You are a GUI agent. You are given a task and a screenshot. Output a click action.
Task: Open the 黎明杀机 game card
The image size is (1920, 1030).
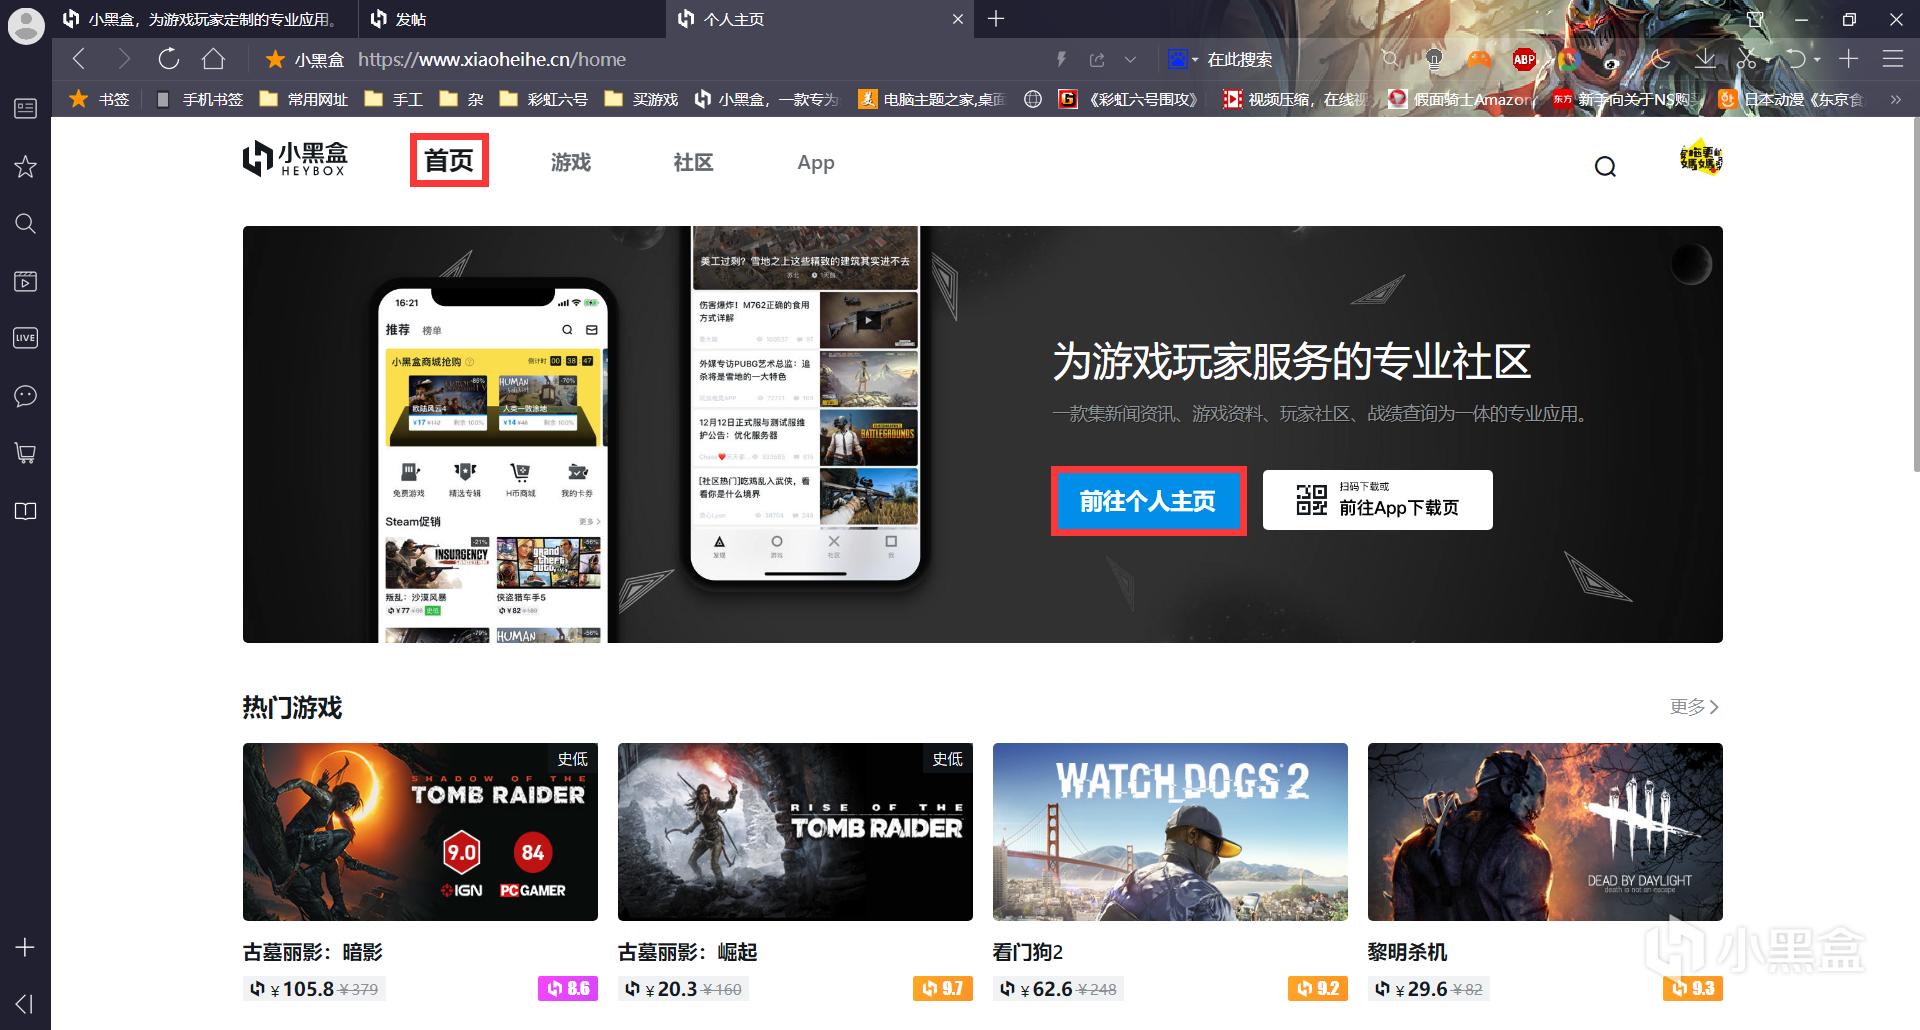(x=1545, y=872)
